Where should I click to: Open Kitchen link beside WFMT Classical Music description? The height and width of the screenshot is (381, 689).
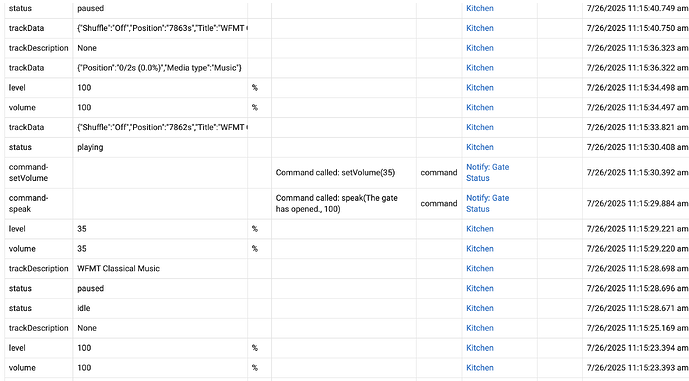pyautogui.click(x=480, y=269)
